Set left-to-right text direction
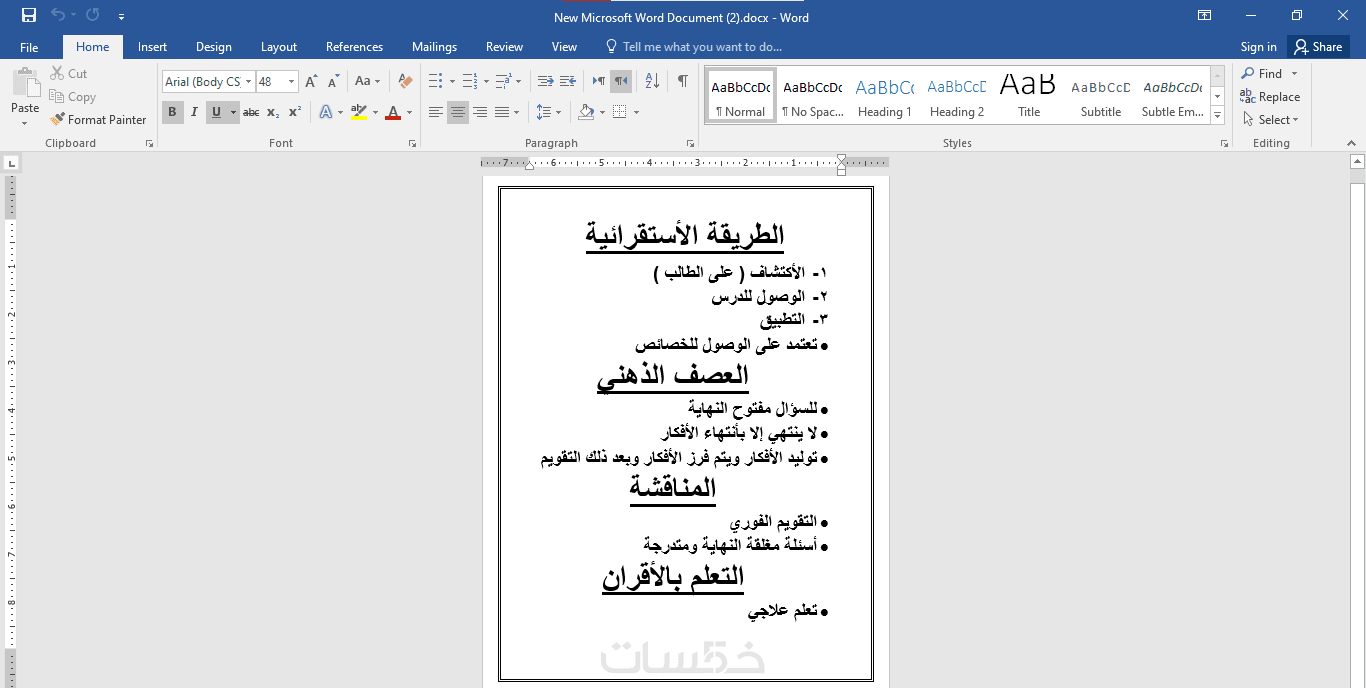Screen dimensions: 1366x688 [598, 81]
